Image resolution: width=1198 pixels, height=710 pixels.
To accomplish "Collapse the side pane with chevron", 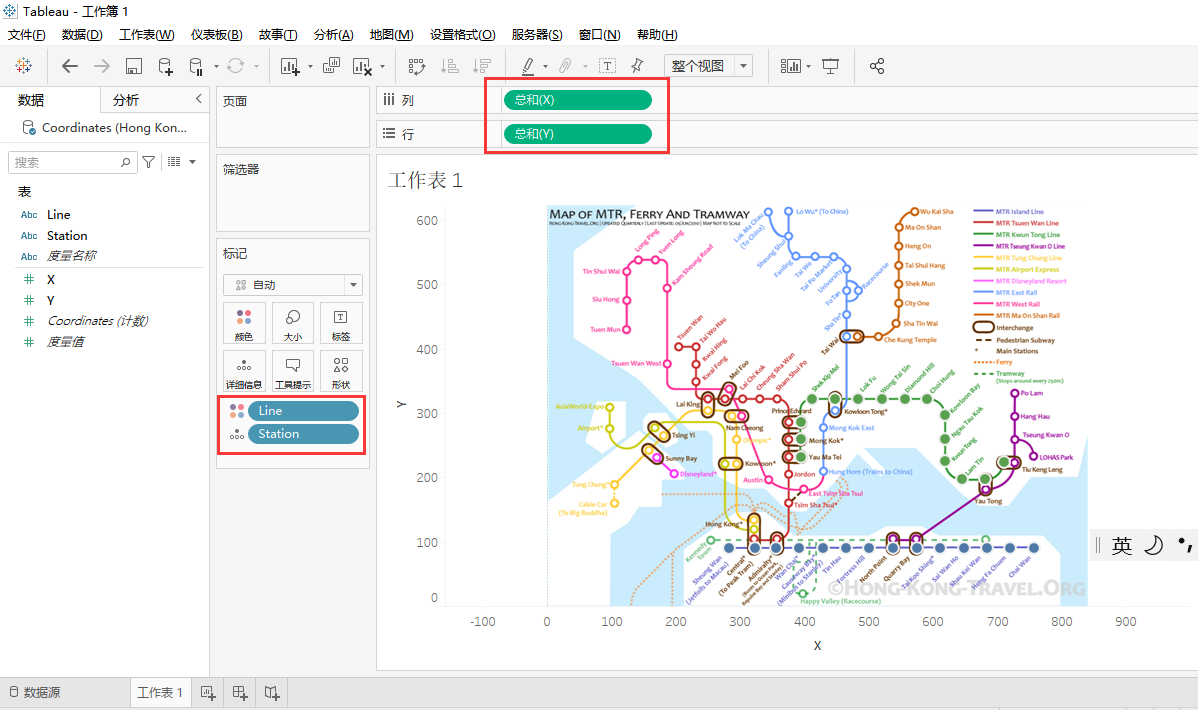I will (199, 99).
